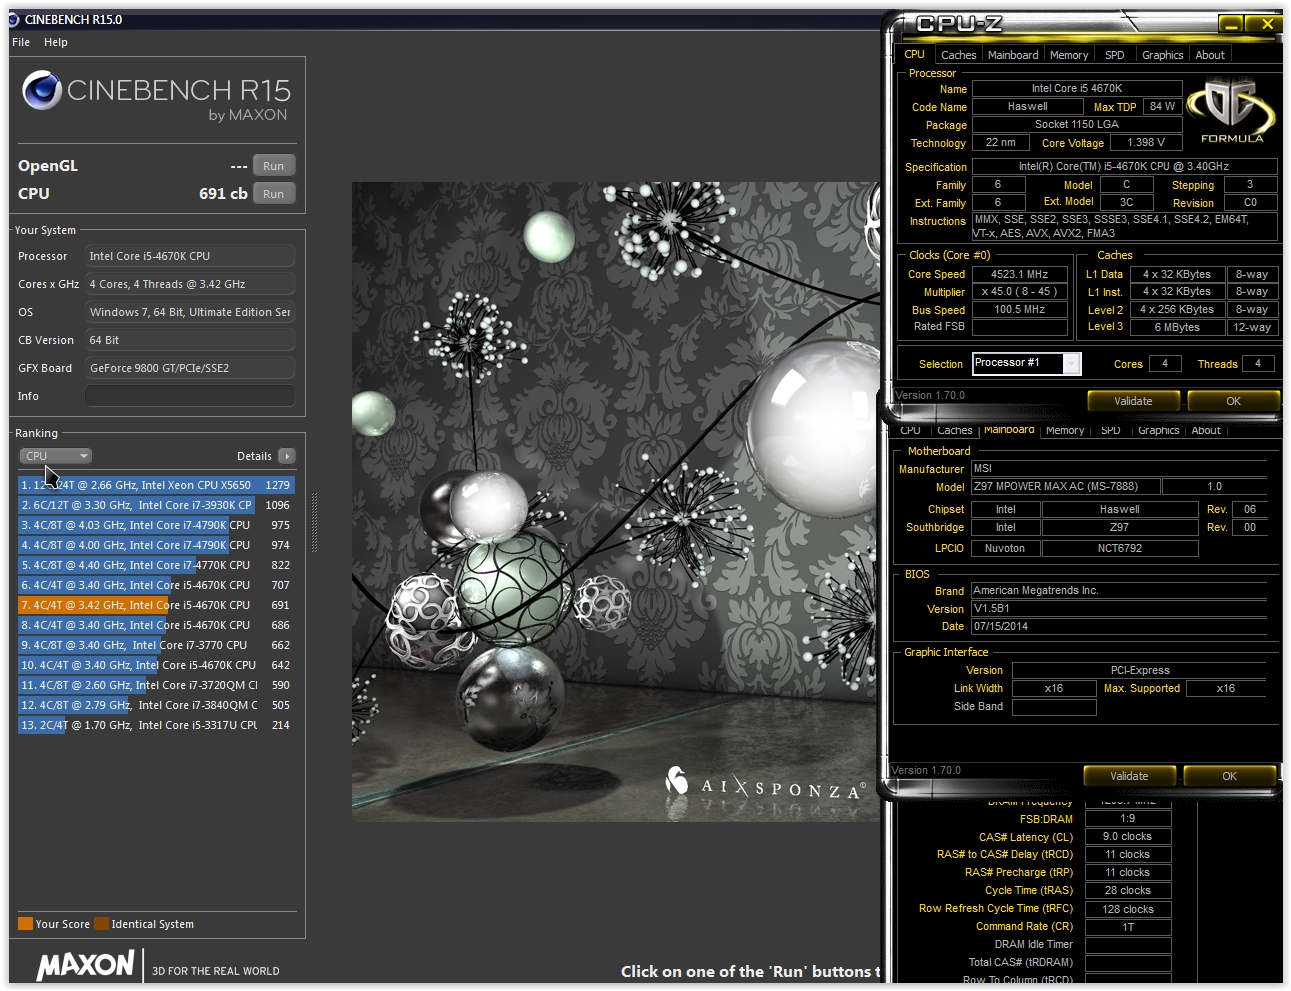Select highlighted ranking row 7 at 3.42 GHz

156,605
